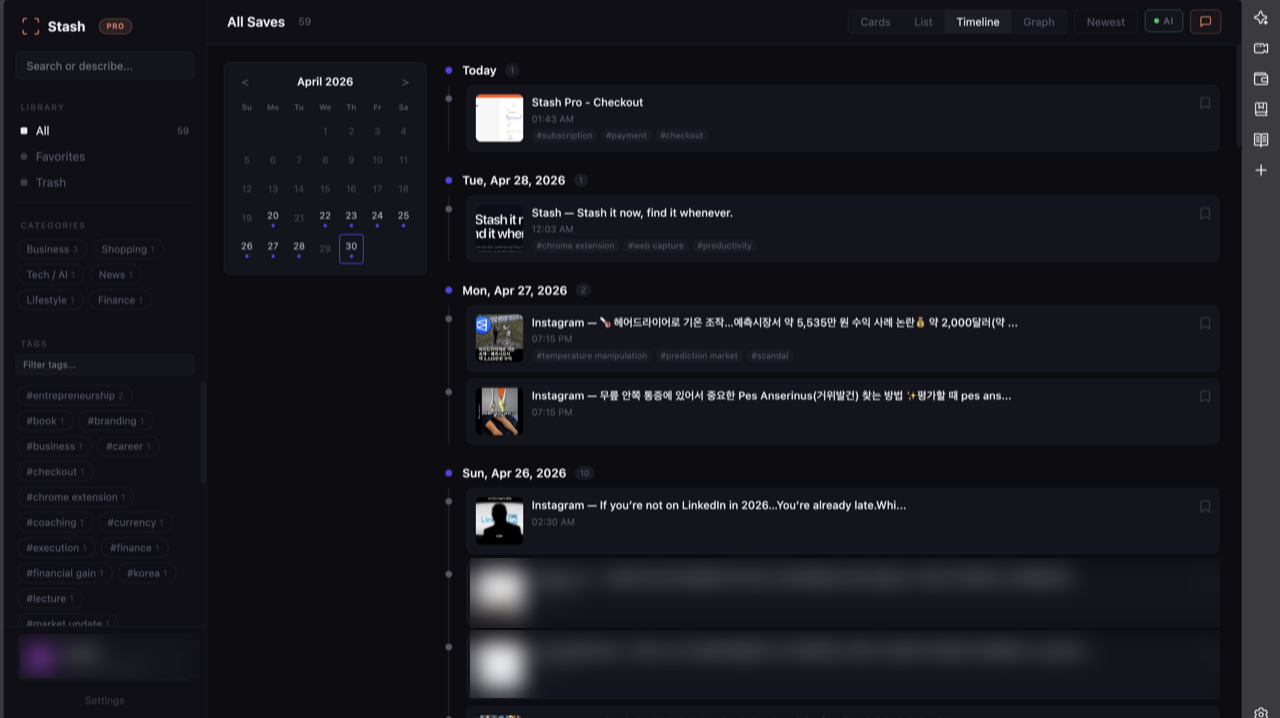Screen dimensions: 1280x718
Task: Select #career tag
Action: coord(129,446)
